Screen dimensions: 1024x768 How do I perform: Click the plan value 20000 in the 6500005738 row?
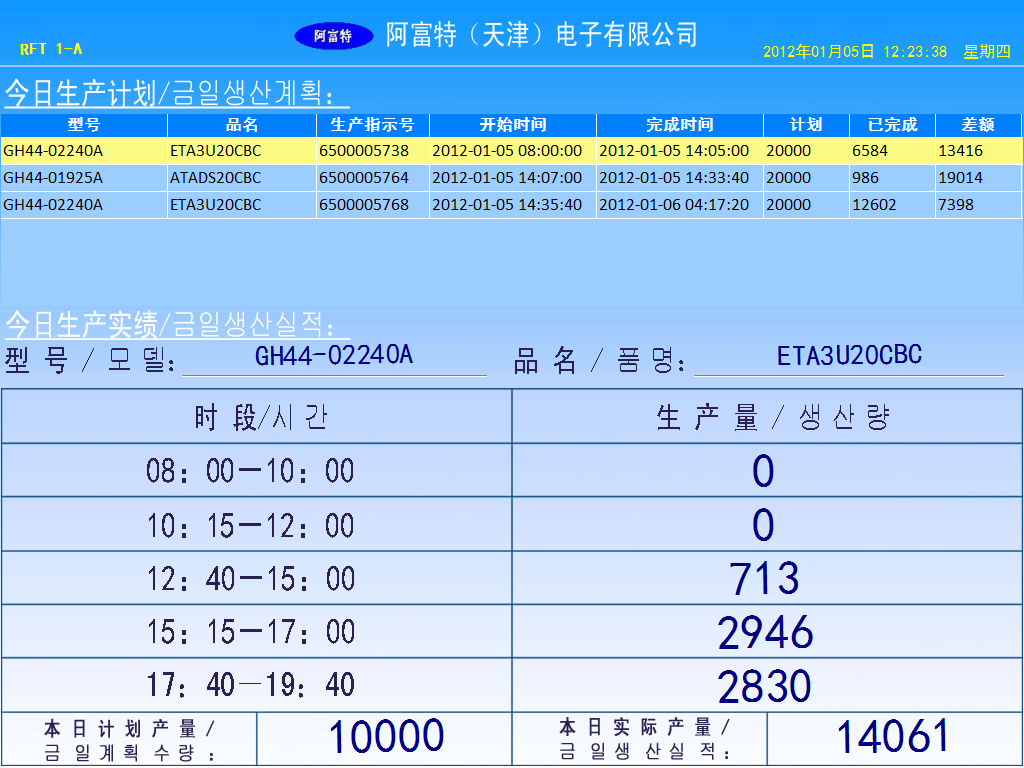(806, 151)
